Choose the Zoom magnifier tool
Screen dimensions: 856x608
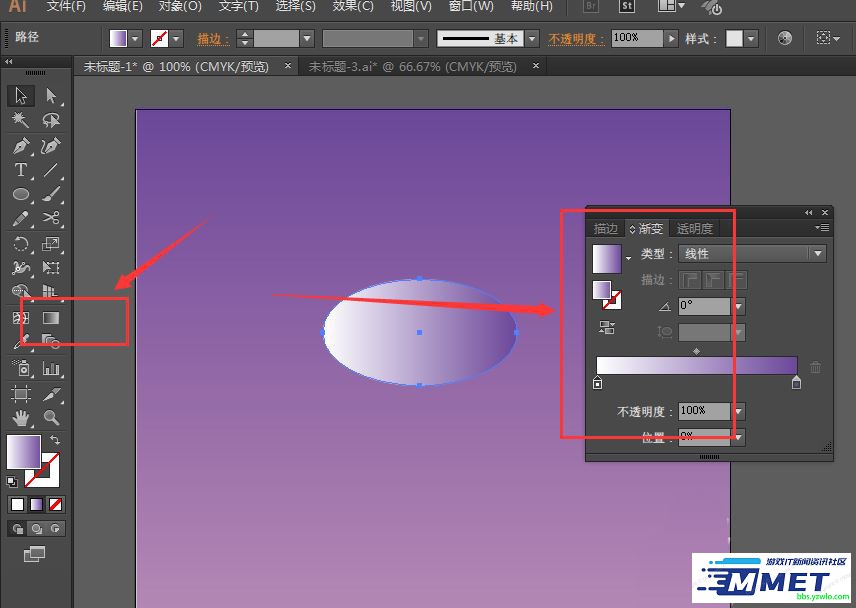pyautogui.click(x=51, y=418)
